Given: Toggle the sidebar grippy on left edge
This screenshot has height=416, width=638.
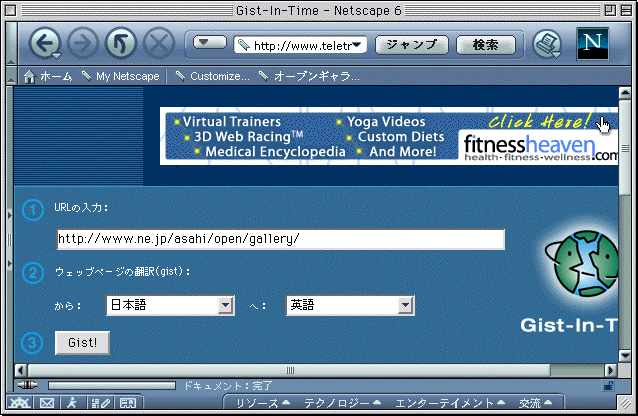Looking at the screenshot, I should coord(9,239).
